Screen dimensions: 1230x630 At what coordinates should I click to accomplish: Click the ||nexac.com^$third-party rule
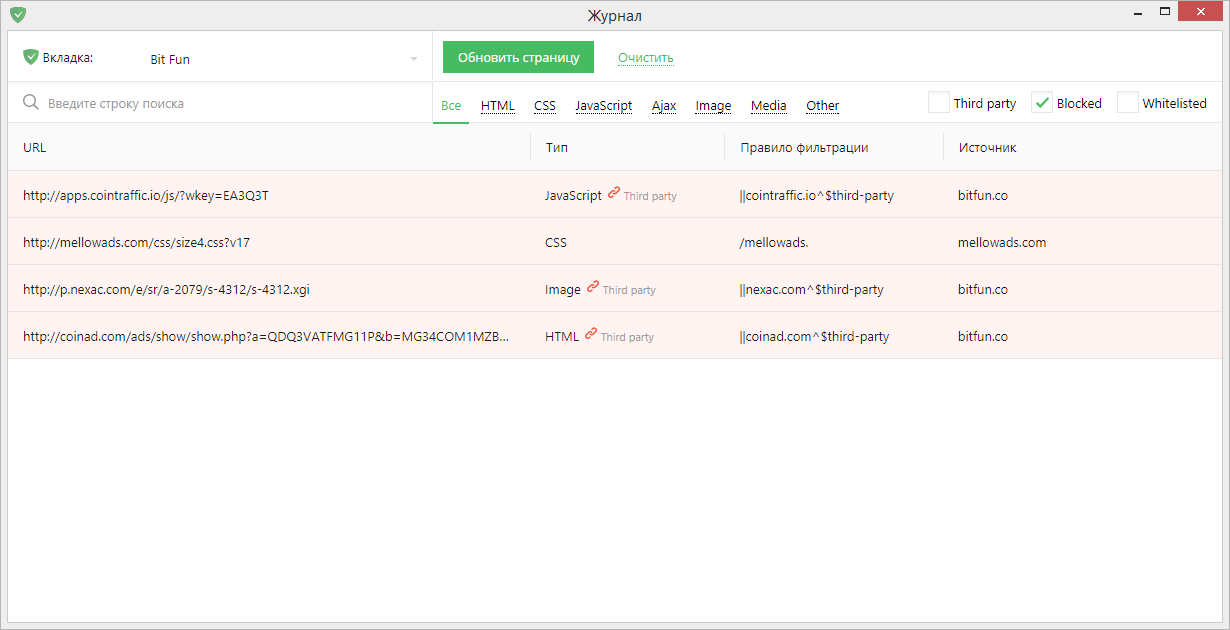(811, 289)
